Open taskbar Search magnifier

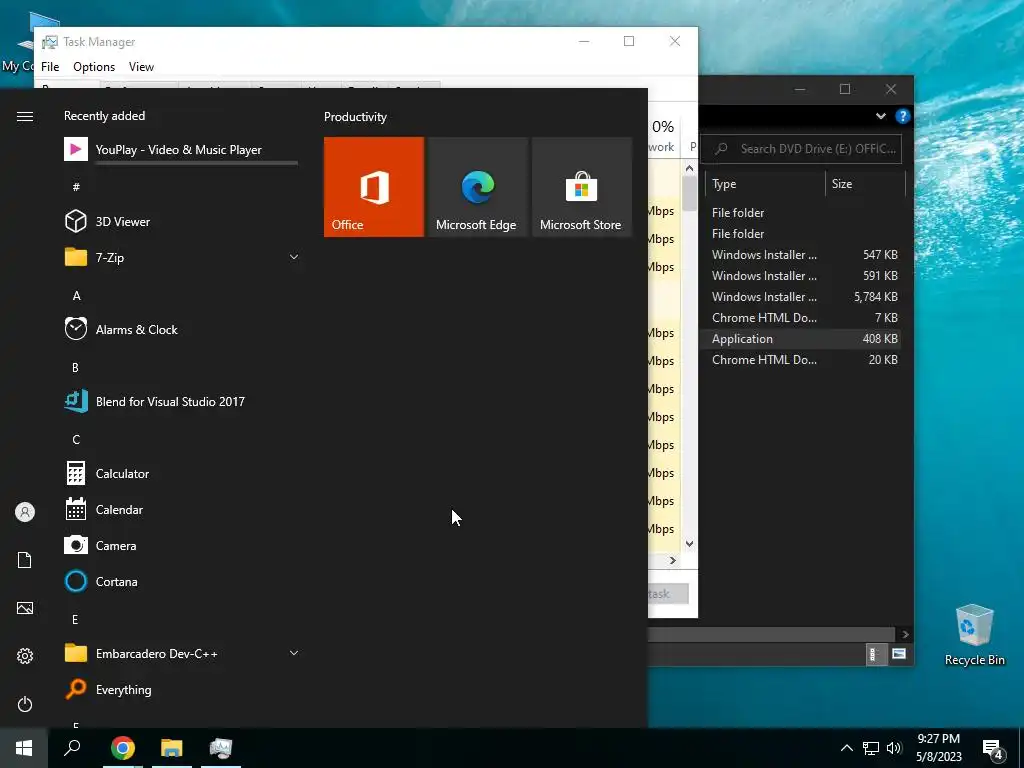(72, 748)
